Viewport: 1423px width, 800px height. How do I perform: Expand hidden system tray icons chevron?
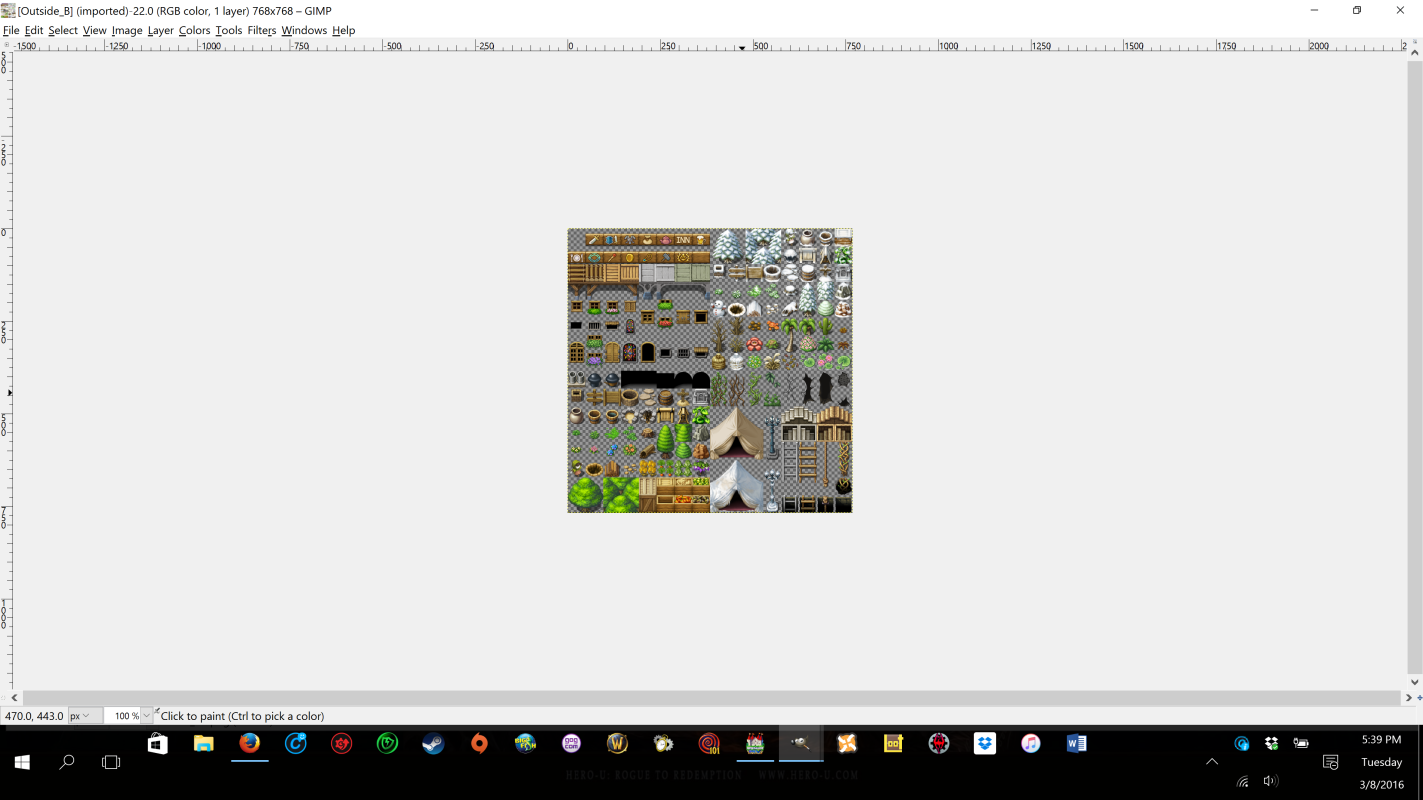pyautogui.click(x=1212, y=762)
